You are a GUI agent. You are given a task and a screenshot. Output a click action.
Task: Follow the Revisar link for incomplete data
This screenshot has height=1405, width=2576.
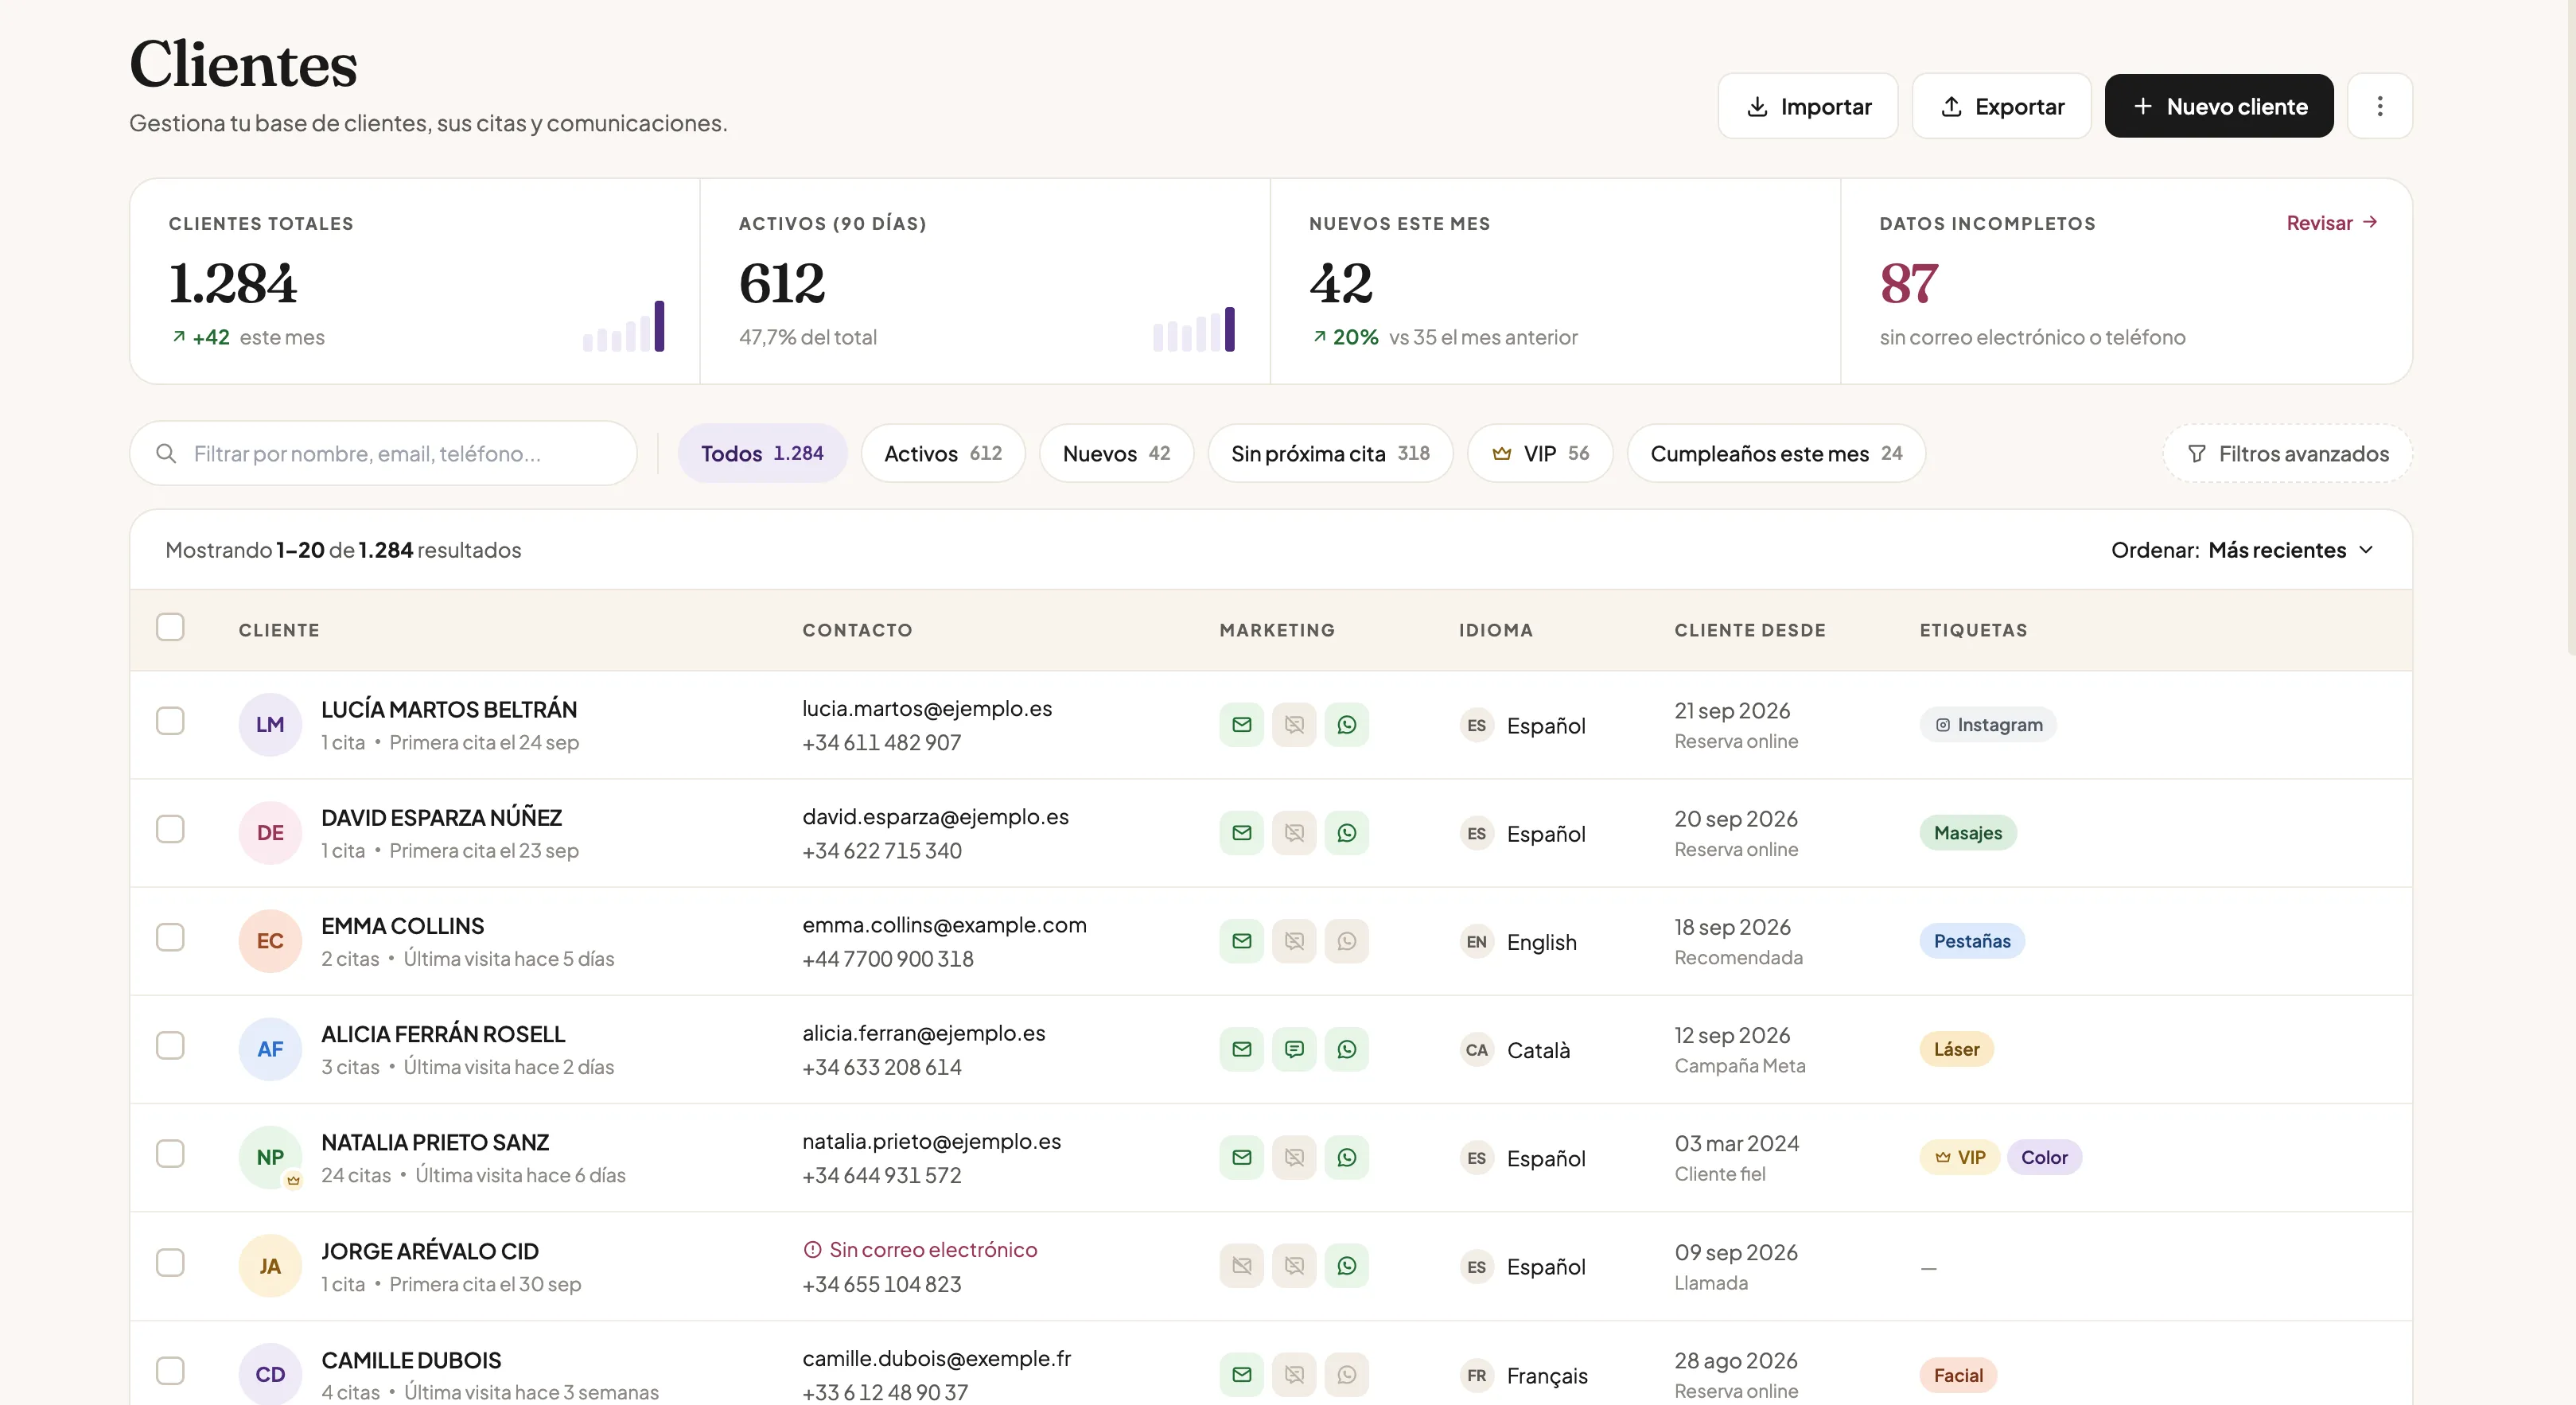(2331, 223)
